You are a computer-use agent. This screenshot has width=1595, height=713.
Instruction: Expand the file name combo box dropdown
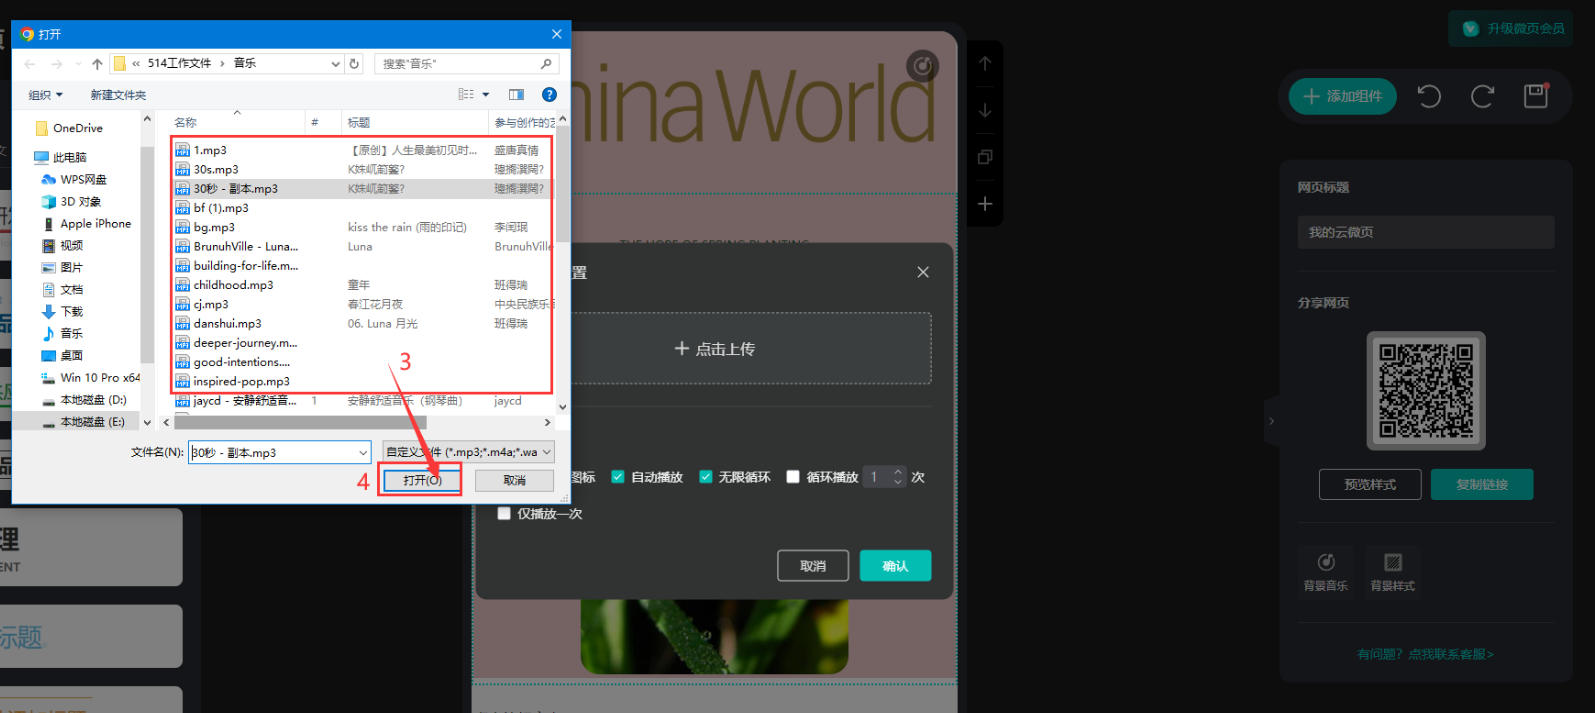pyautogui.click(x=363, y=453)
